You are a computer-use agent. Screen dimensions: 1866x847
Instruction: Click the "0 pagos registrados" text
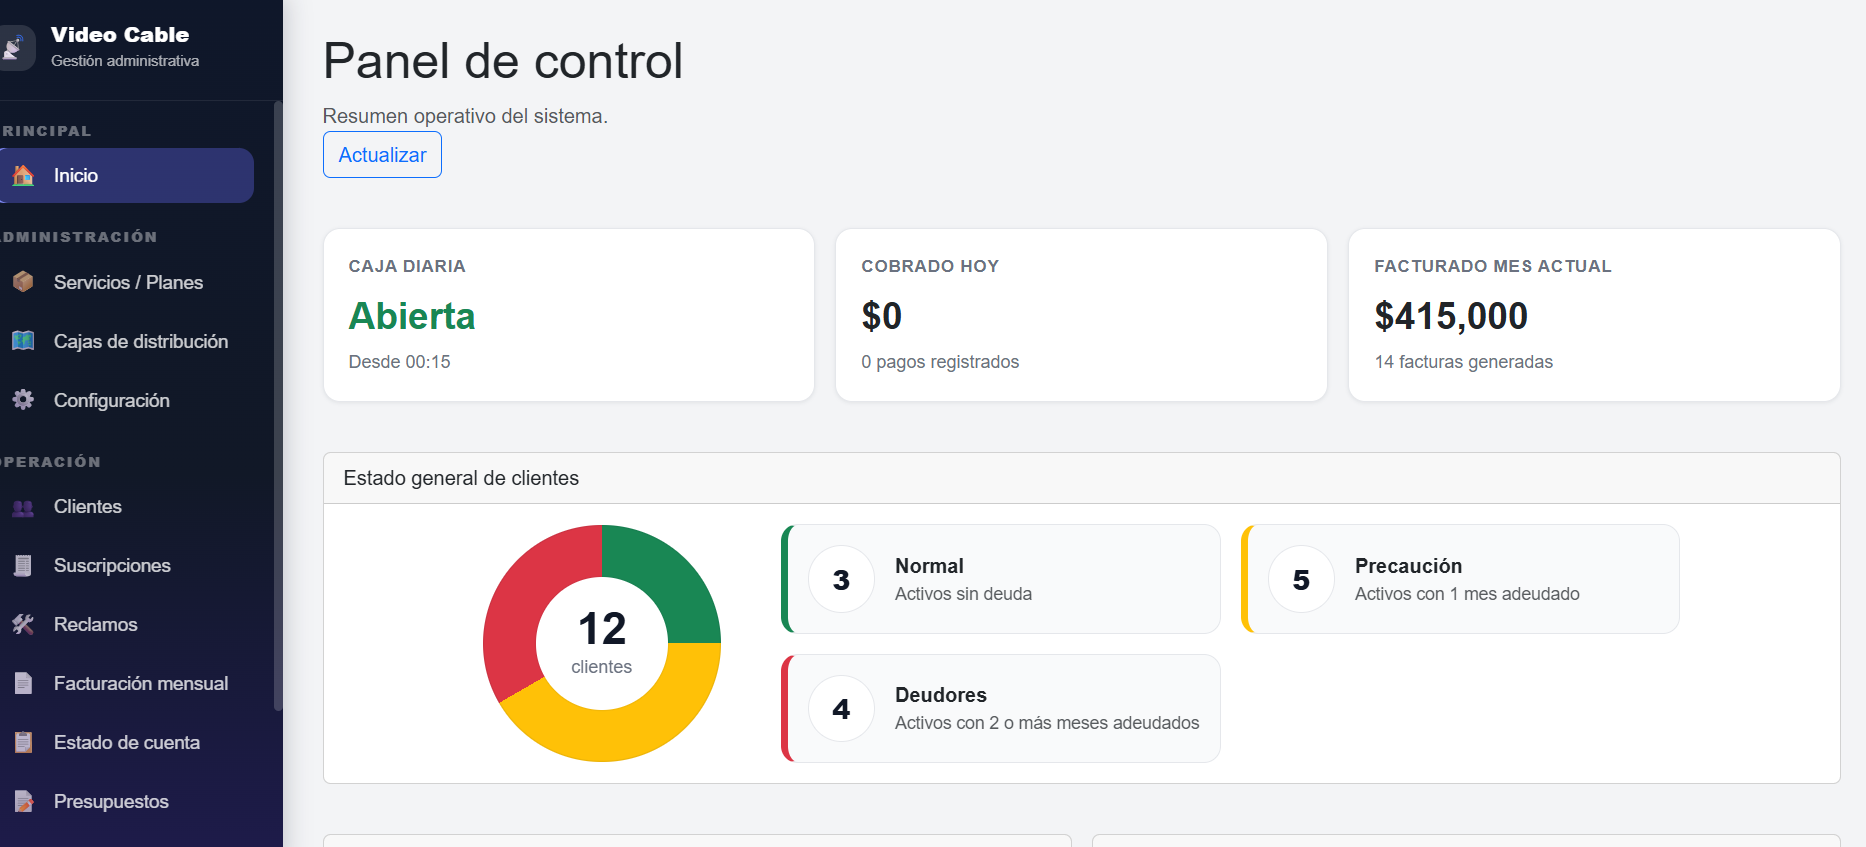[x=940, y=362]
